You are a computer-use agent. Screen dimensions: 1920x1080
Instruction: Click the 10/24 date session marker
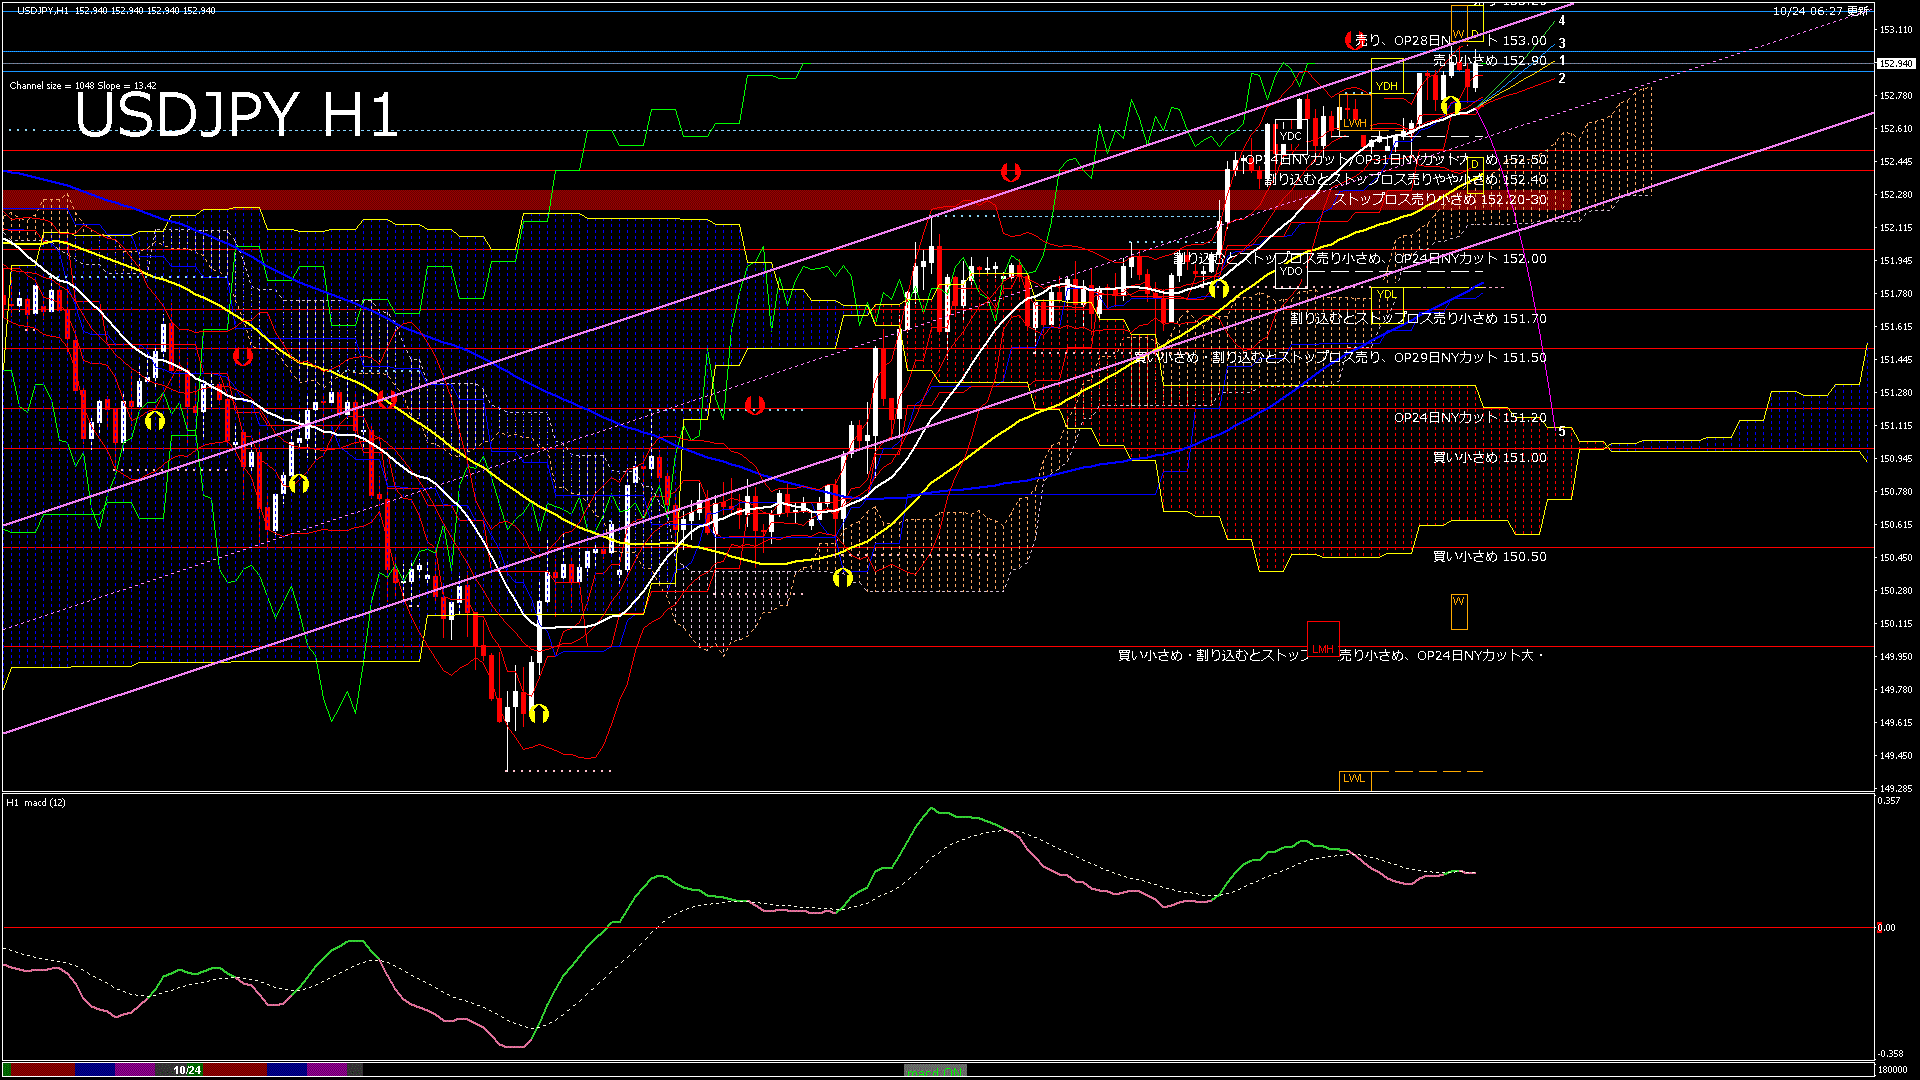click(x=187, y=1070)
